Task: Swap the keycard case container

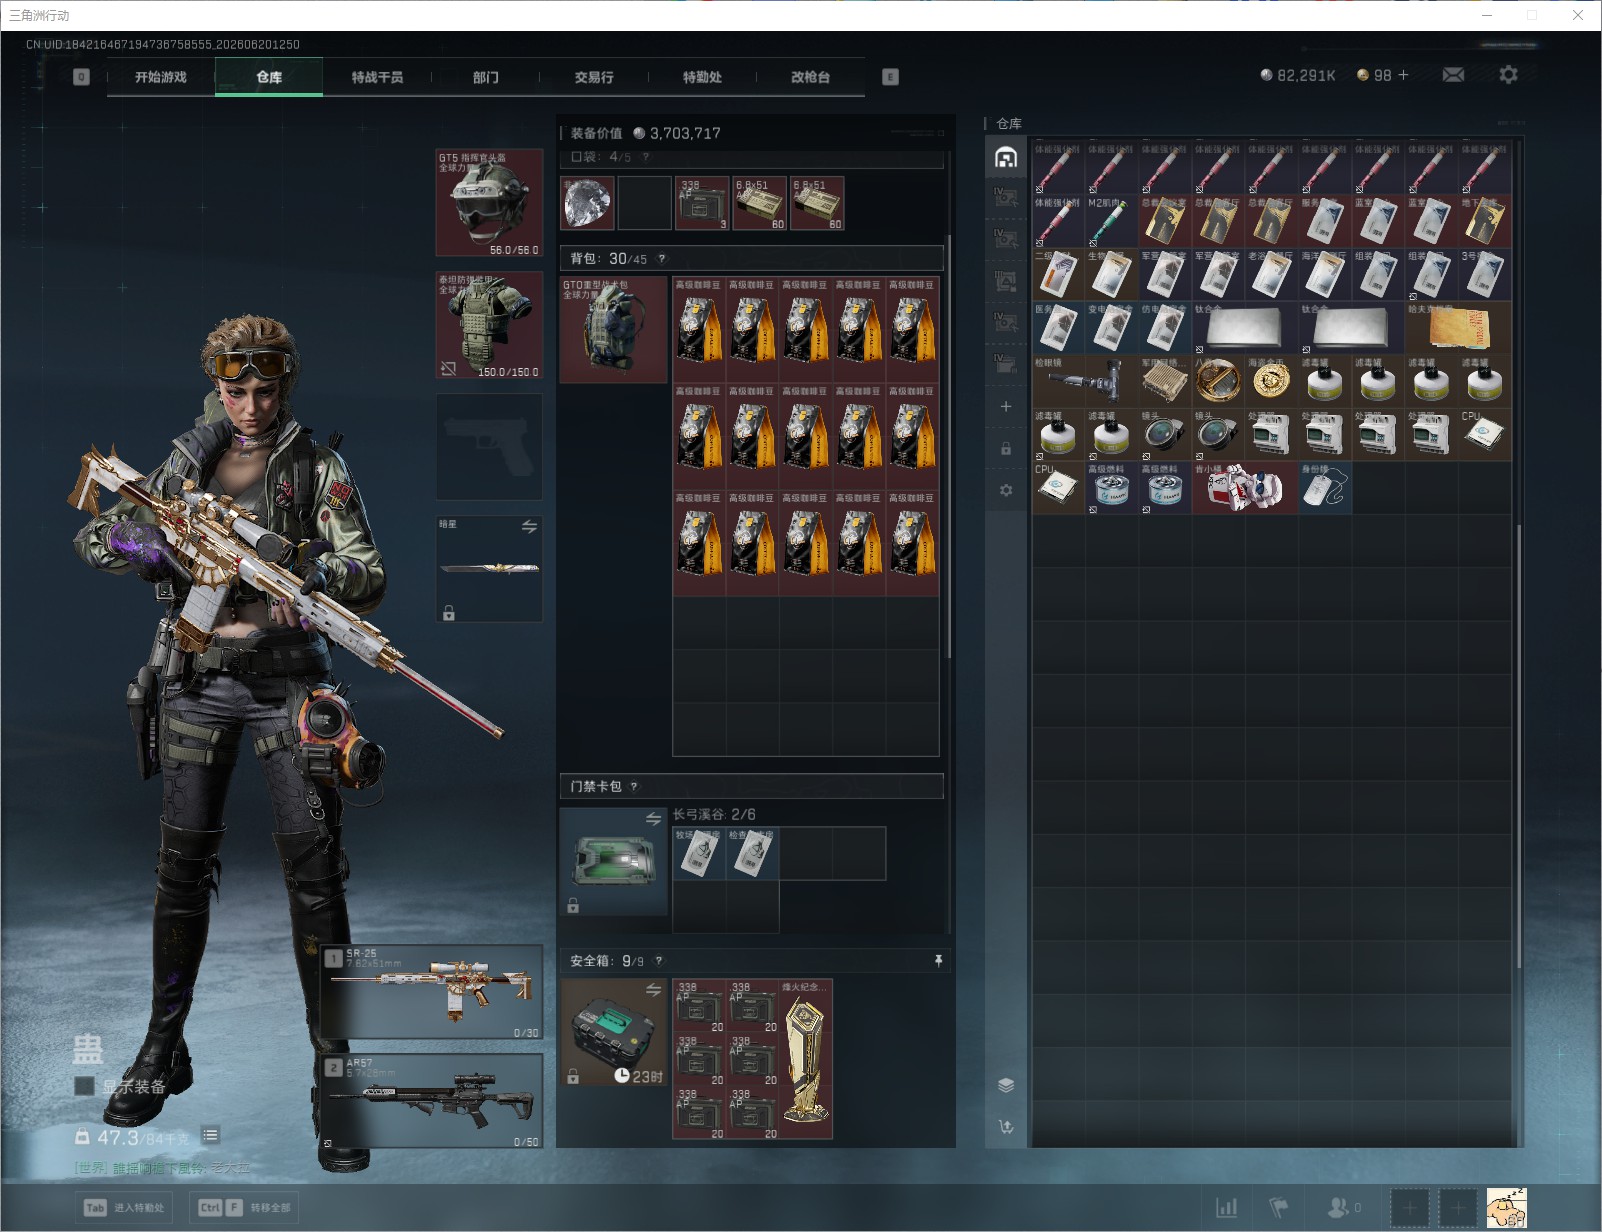Action: coord(653,819)
